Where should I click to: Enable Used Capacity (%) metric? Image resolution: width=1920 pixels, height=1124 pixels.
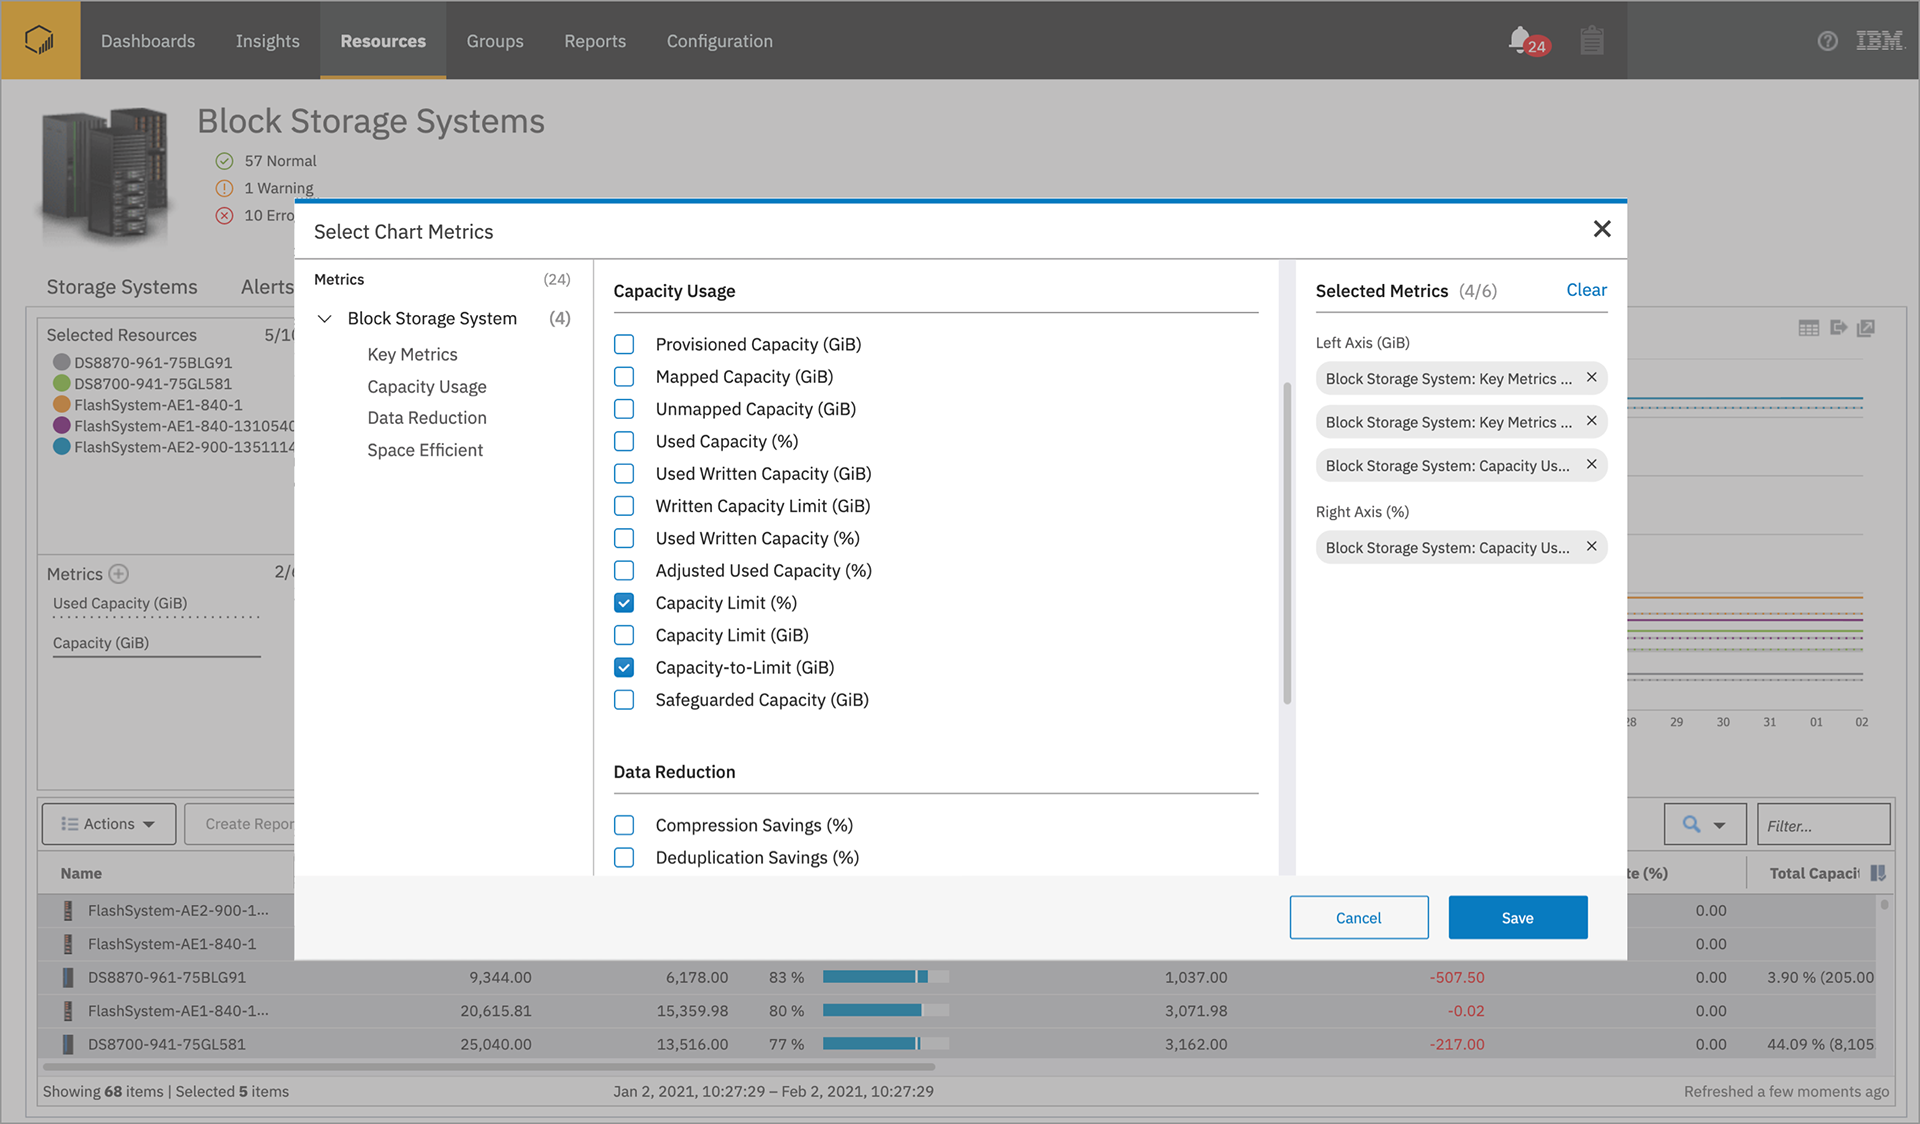click(x=624, y=441)
